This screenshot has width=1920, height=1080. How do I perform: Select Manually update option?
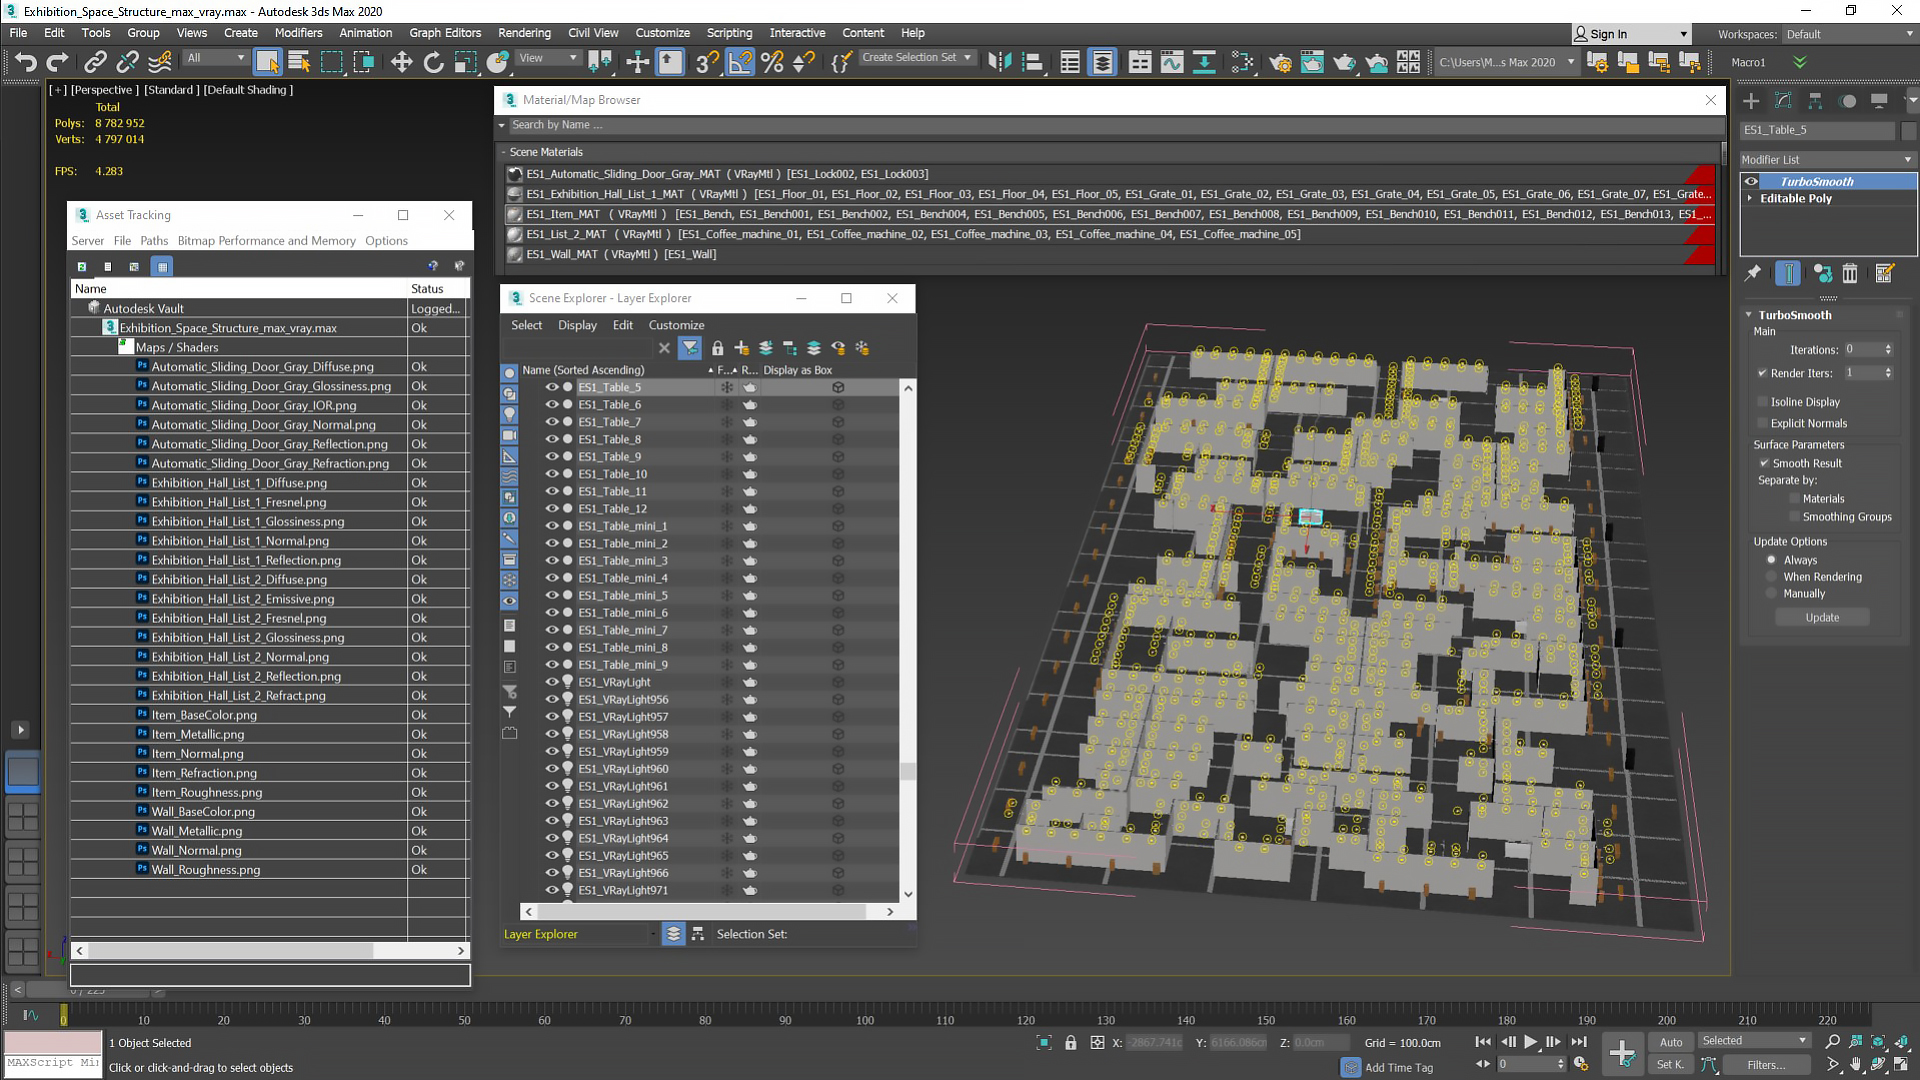[x=1771, y=594]
